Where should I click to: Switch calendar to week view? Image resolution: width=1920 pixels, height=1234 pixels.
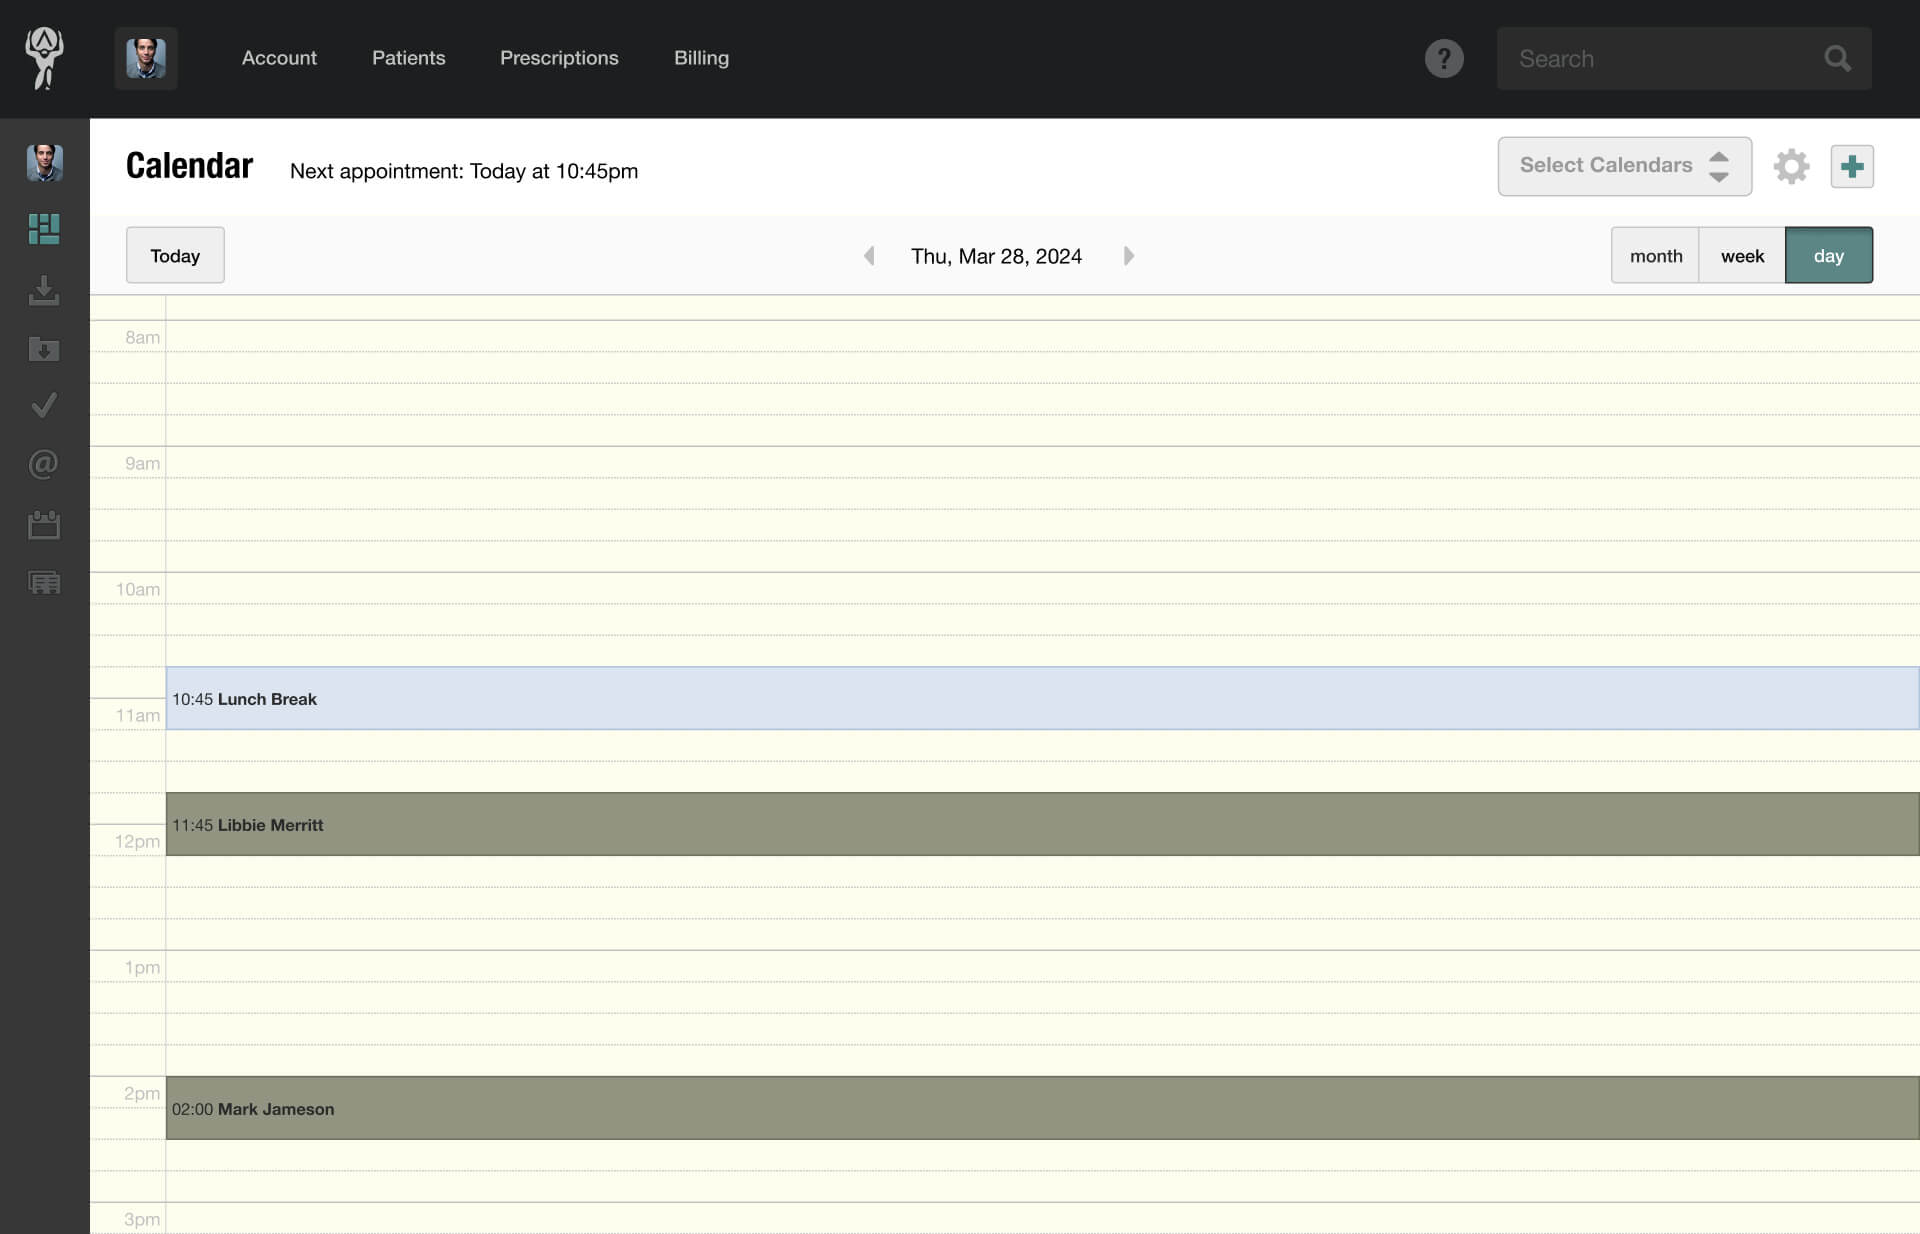(x=1742, y=255)
